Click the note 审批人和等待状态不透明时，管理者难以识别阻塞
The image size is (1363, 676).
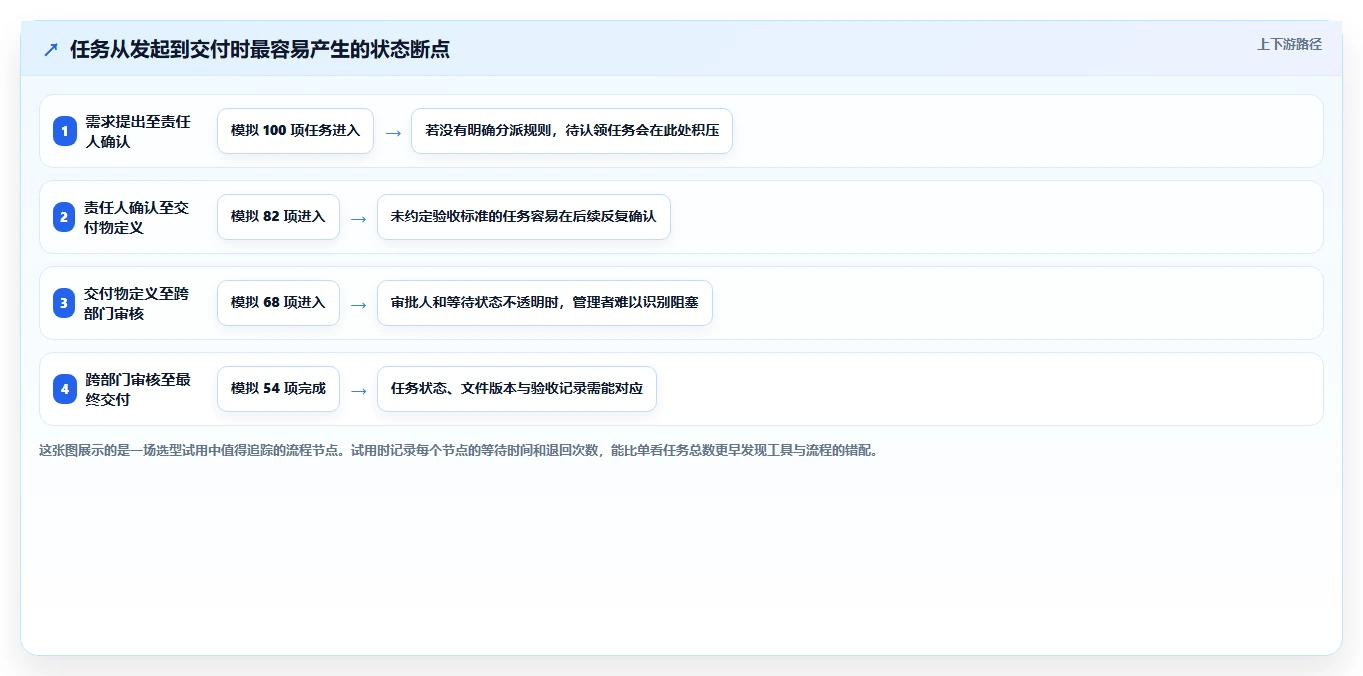tap(545, 303)
